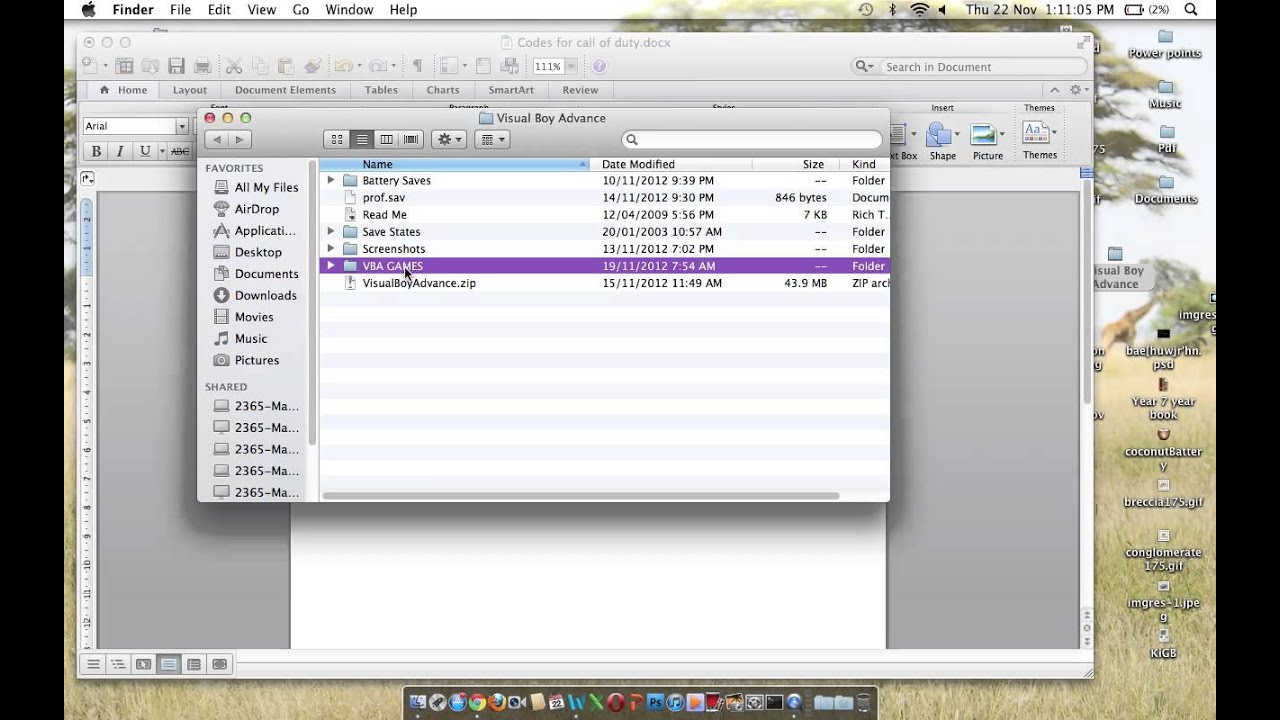The width and height of the screenshot is (1280, 720).
Task: Launch iTunes from the Dock
Action: pyautogui.click(x=675, y=702)
